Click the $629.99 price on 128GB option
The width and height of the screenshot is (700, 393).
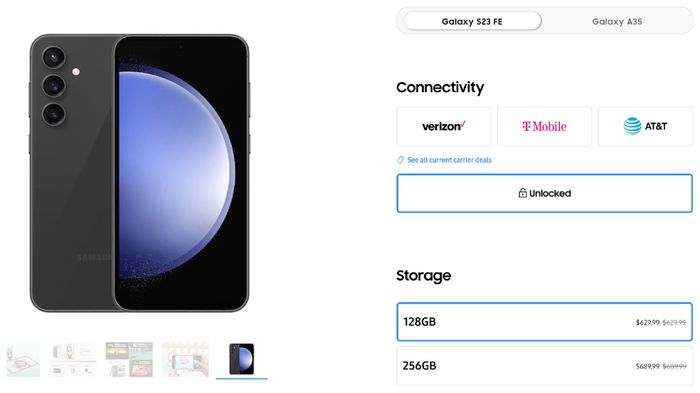(647, 322)
